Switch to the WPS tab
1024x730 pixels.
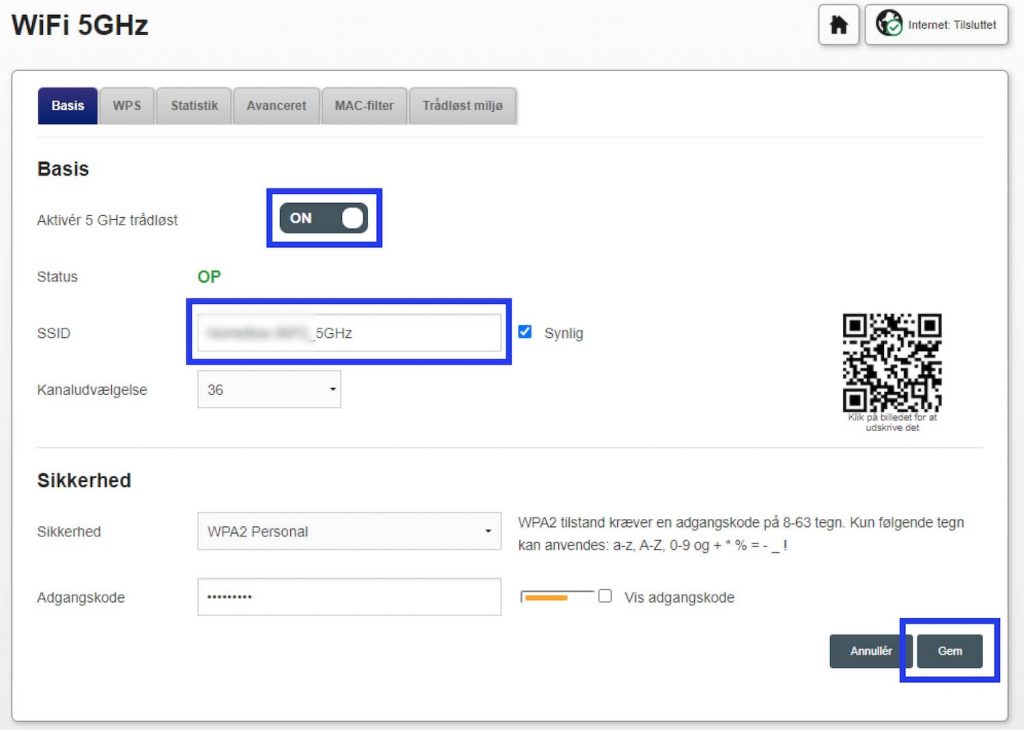126,105
